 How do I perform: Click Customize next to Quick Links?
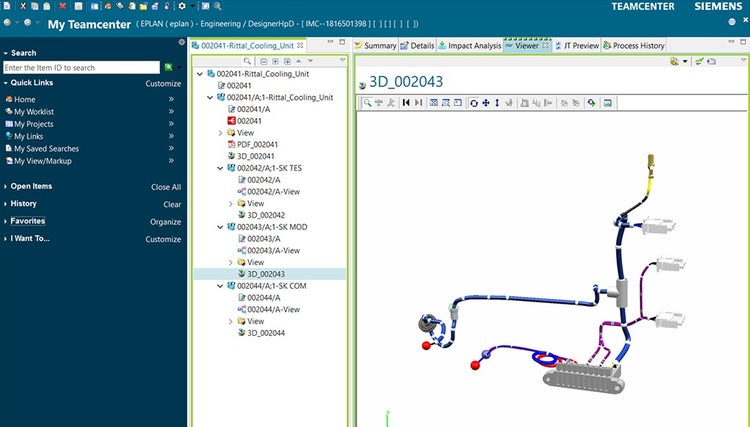(163, 84)
